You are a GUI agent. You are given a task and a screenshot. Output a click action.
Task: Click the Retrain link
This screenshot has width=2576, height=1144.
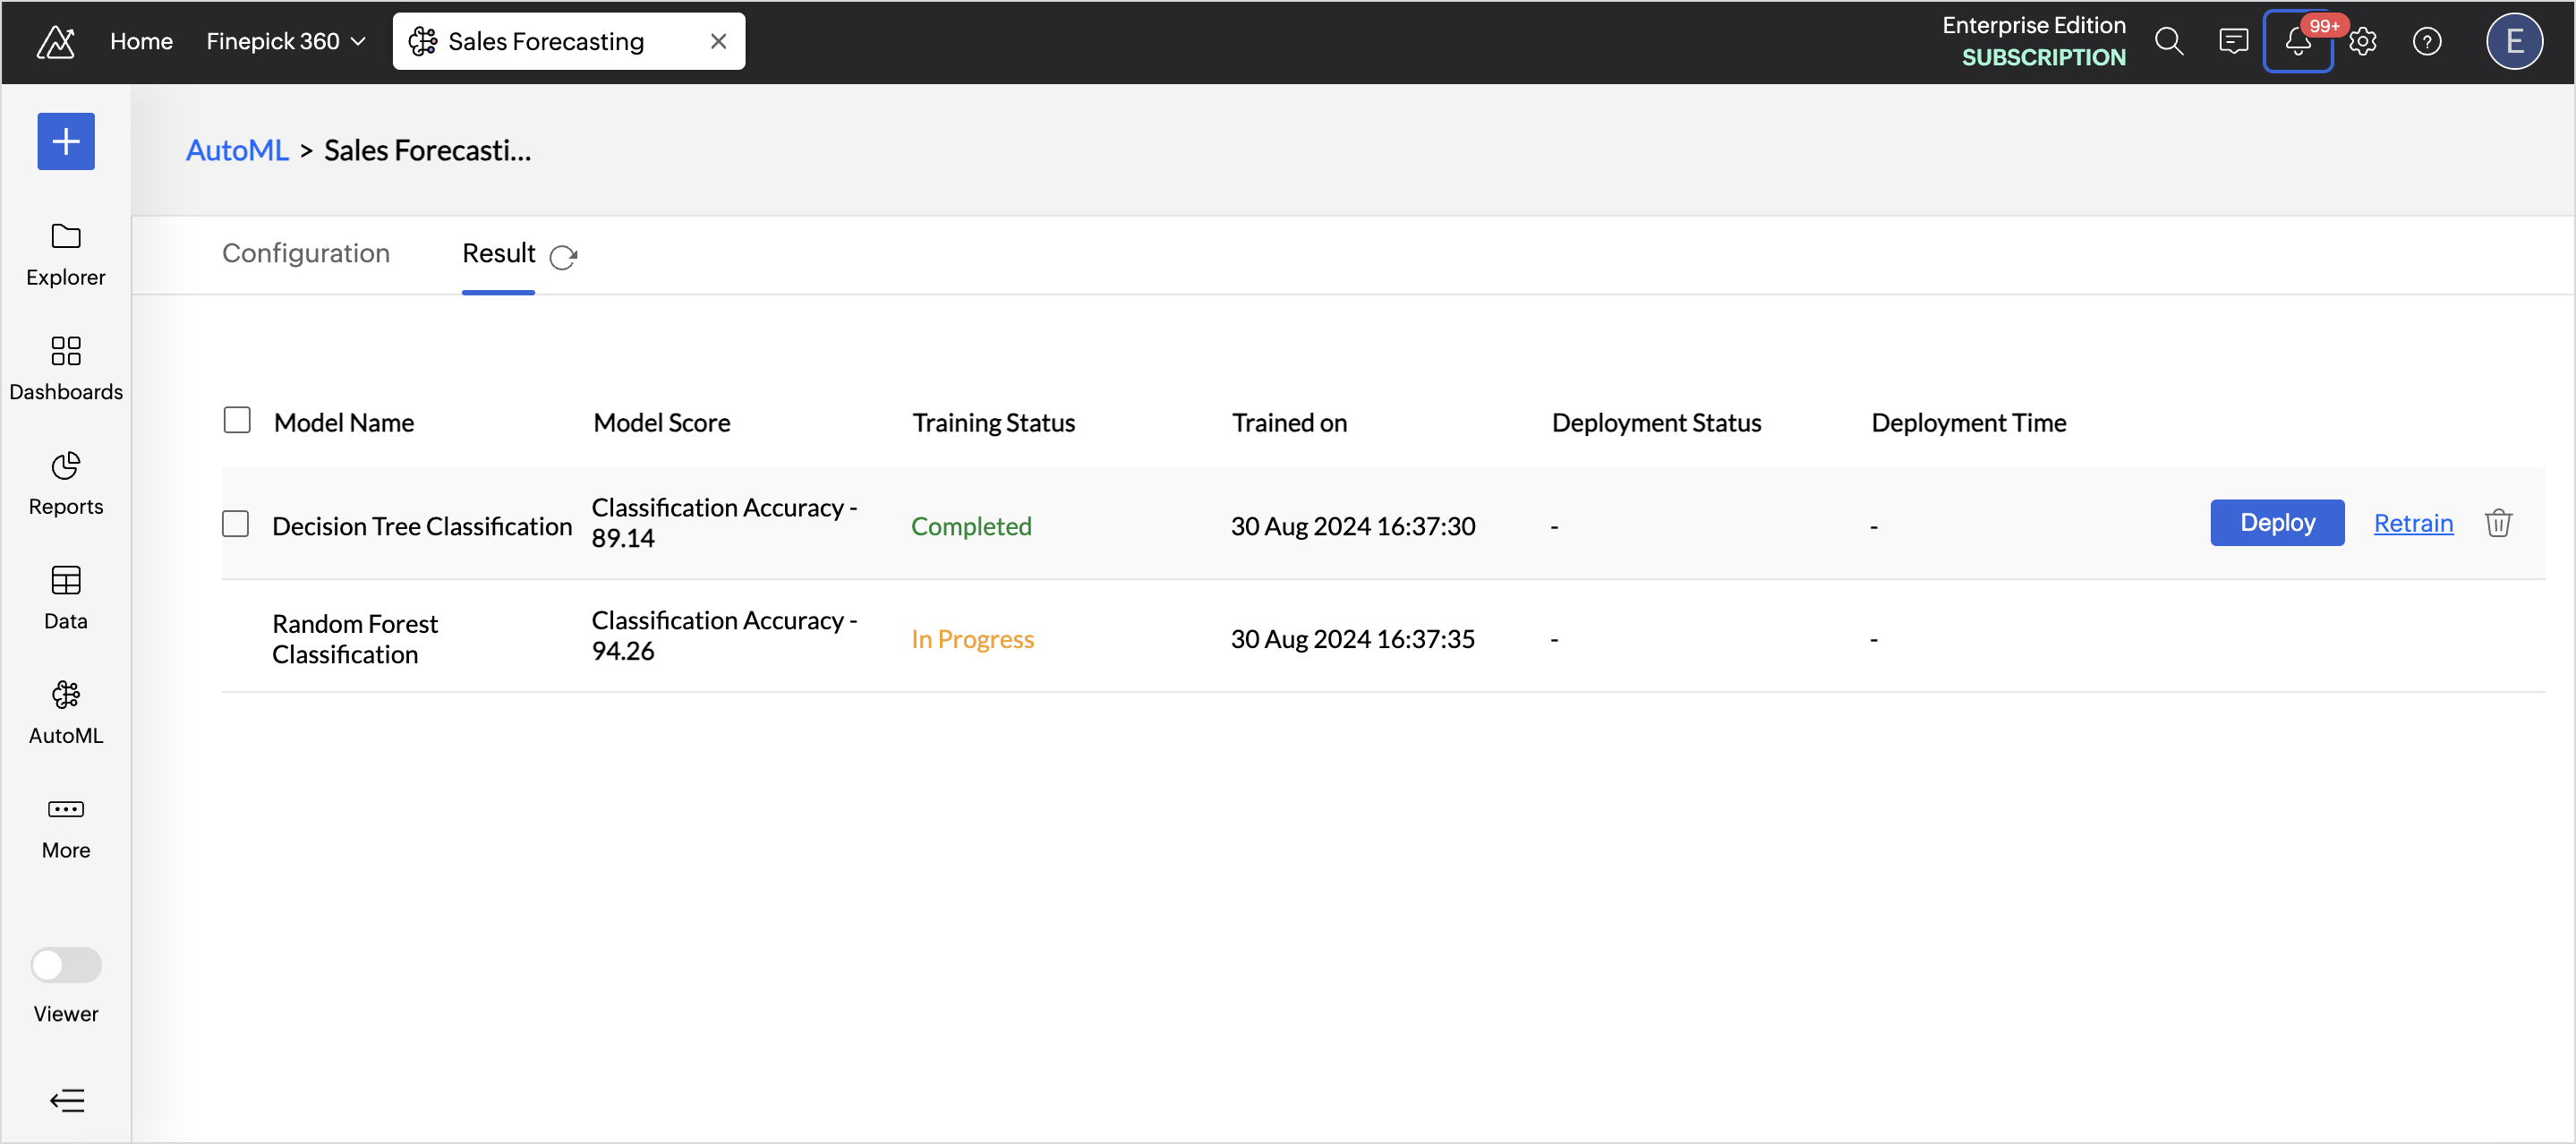[2412, 523]
